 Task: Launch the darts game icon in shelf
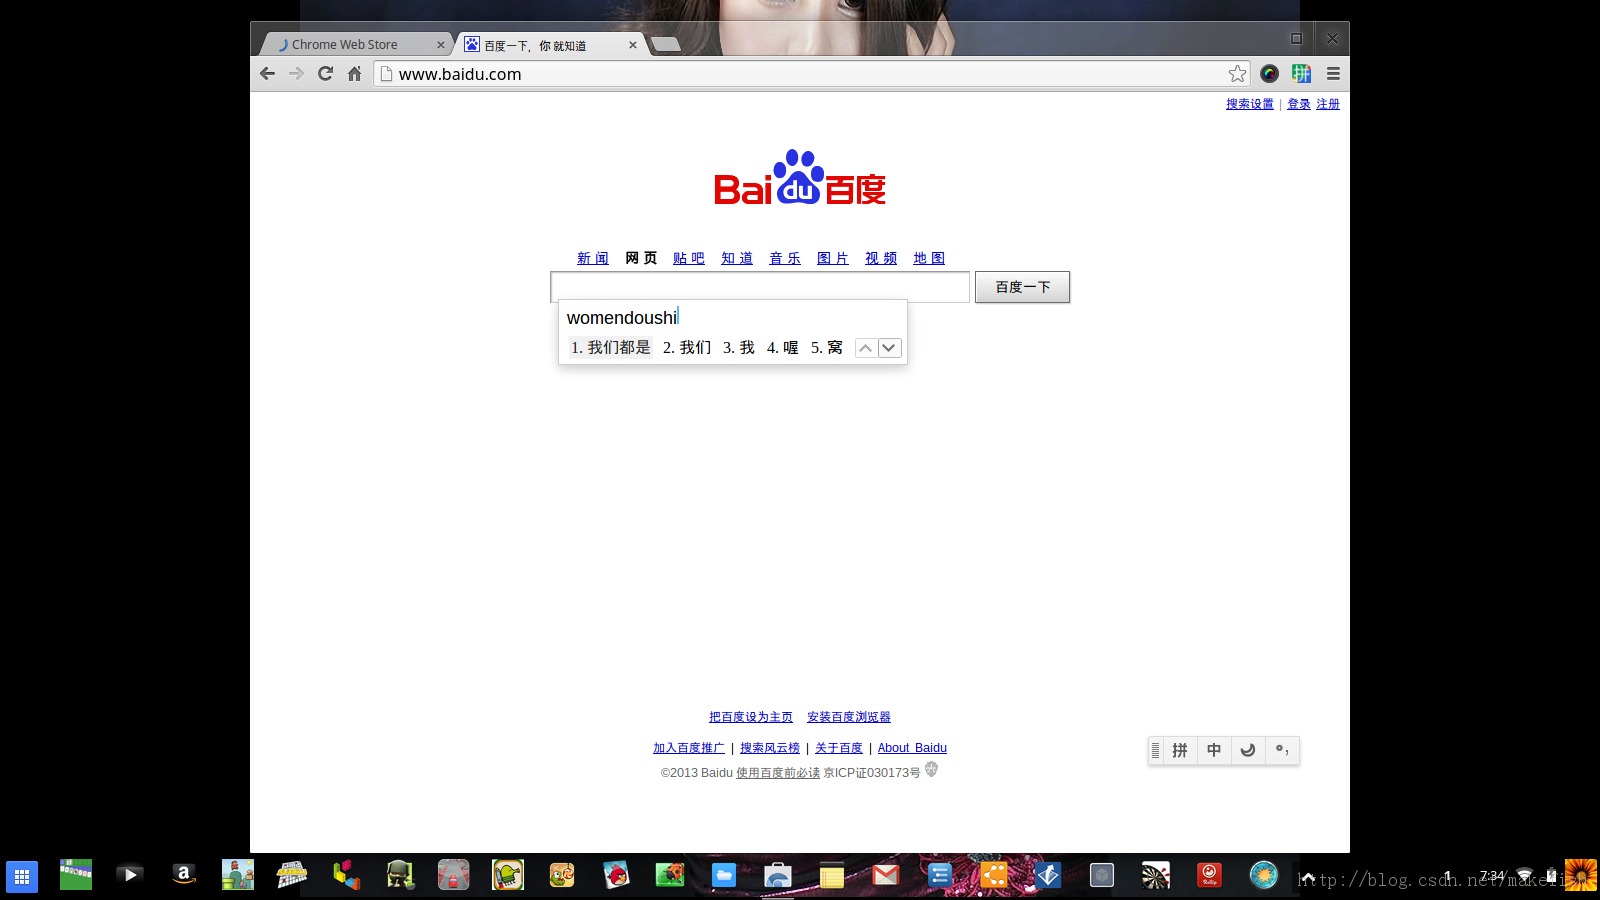1155,876
